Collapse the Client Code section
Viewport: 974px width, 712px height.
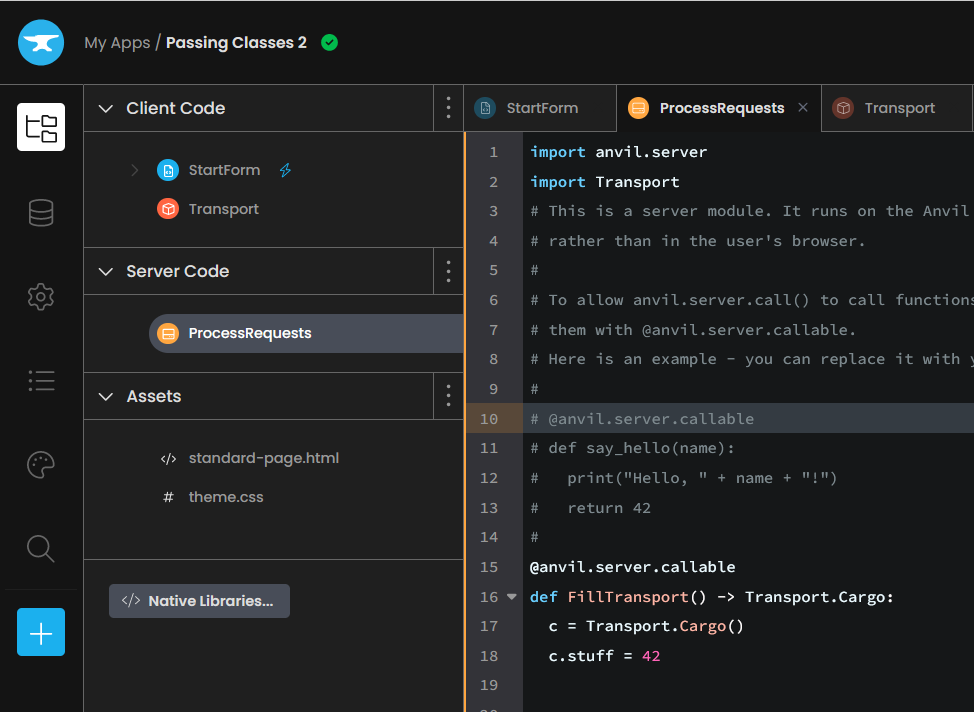106,108
